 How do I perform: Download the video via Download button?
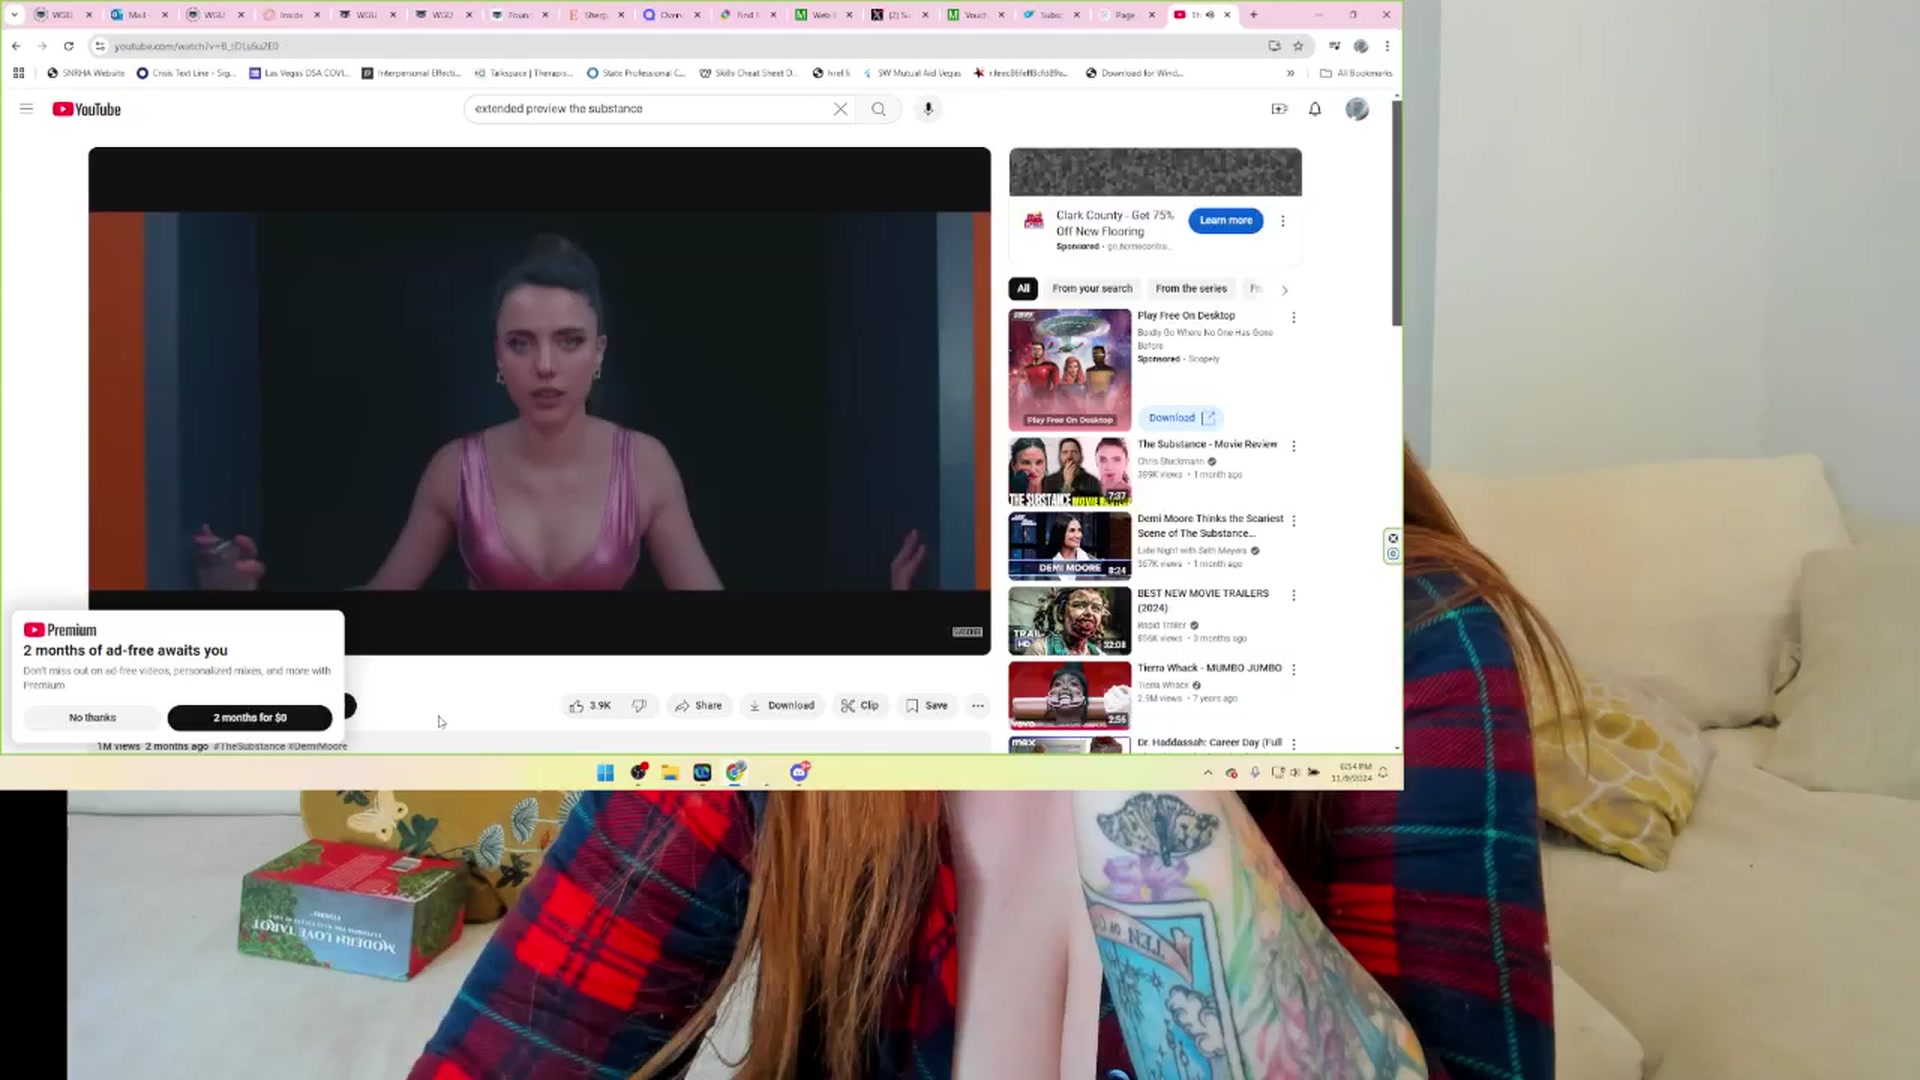782,706
